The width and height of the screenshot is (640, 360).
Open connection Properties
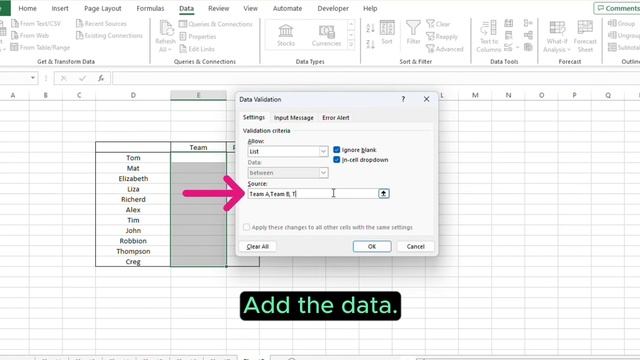(198, 36)
